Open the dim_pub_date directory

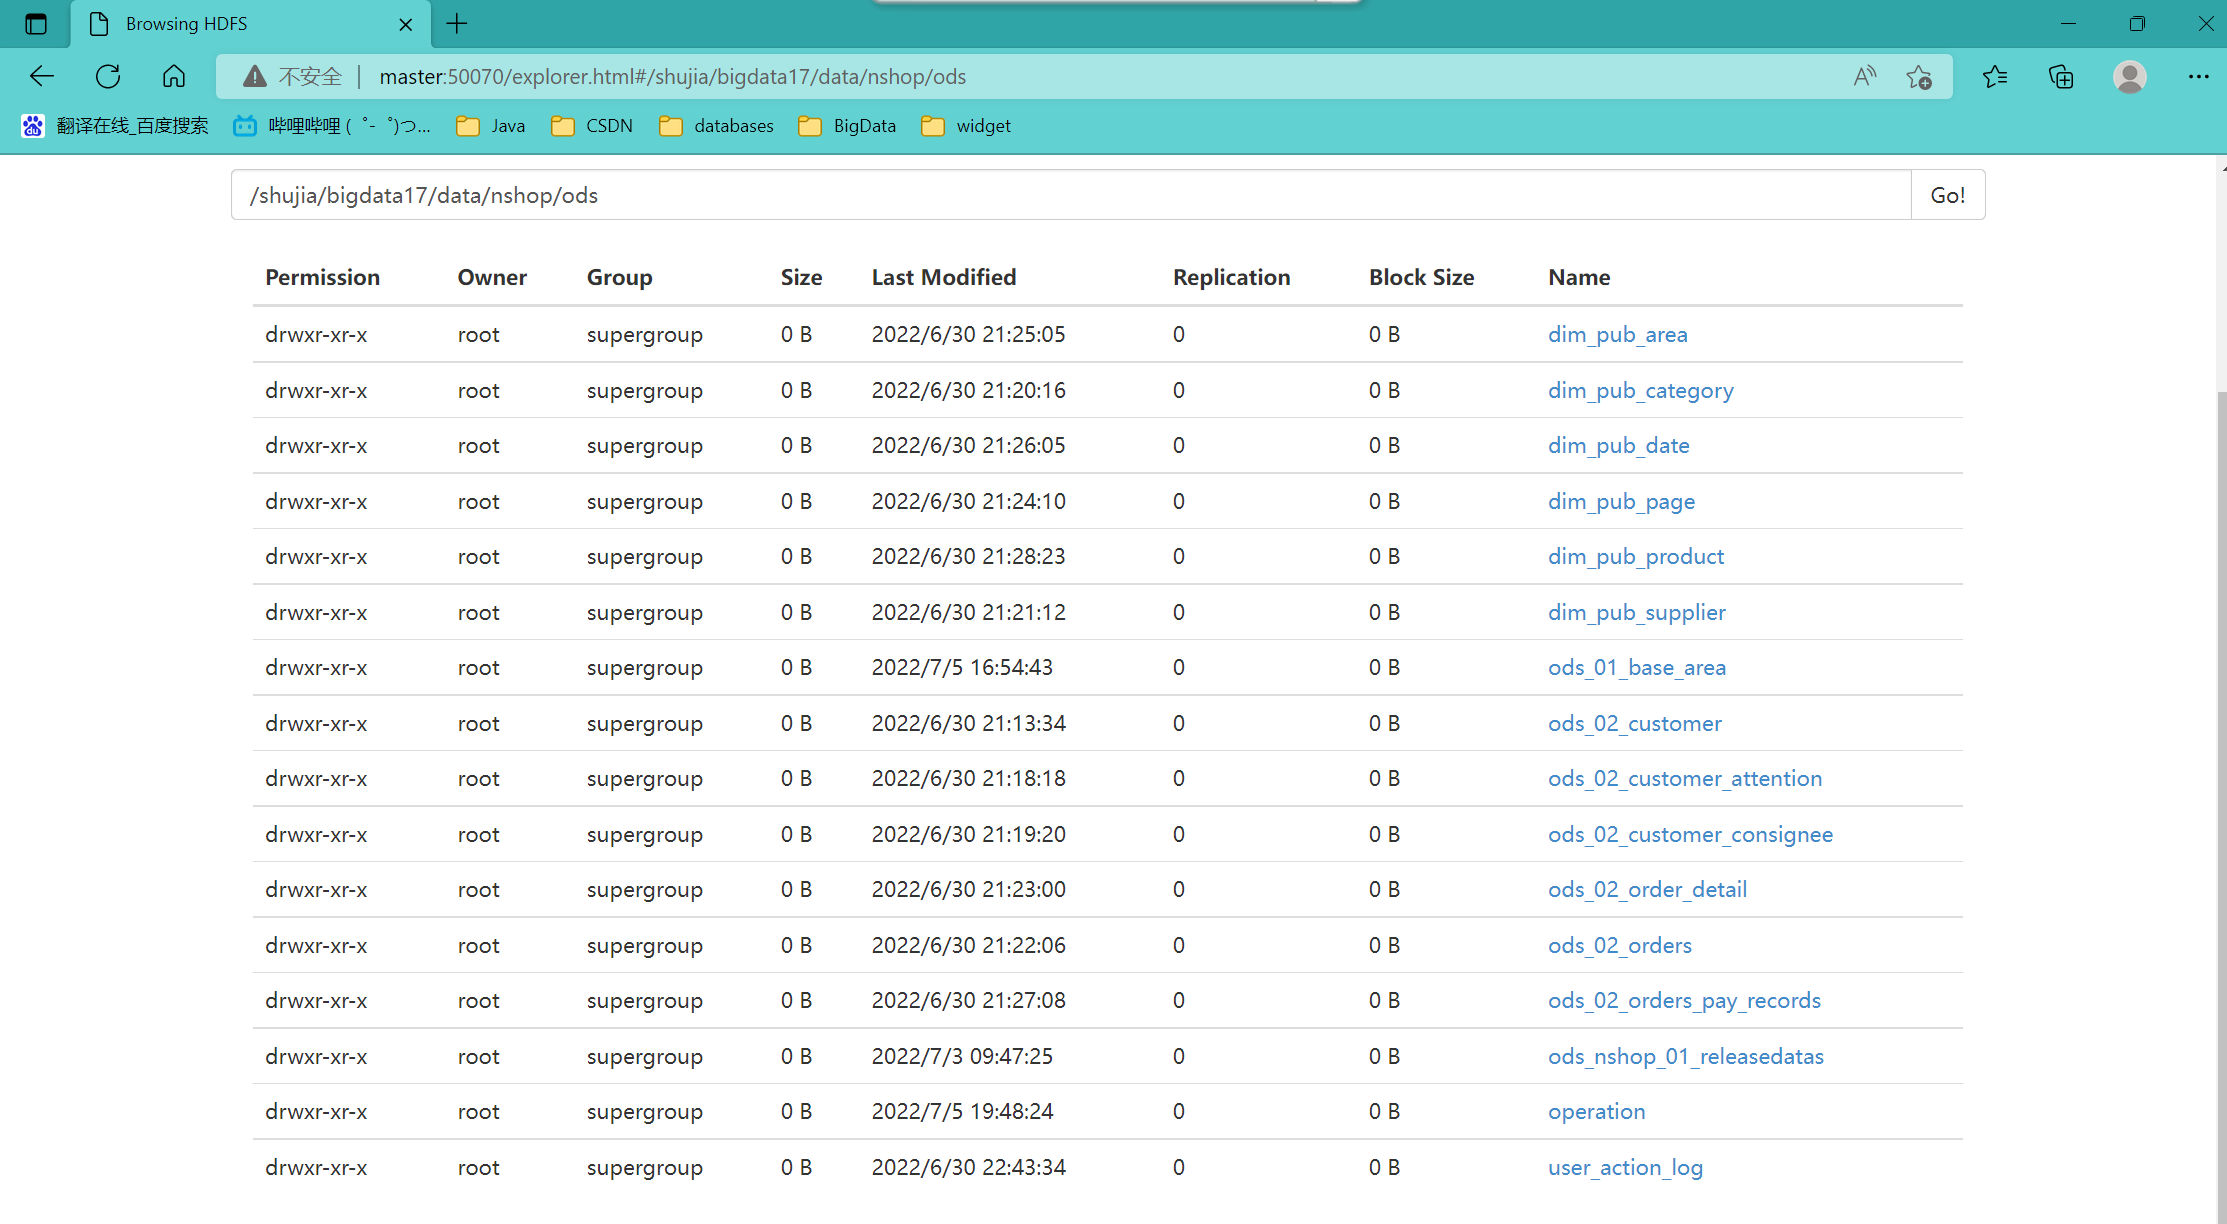[1619, 446]
